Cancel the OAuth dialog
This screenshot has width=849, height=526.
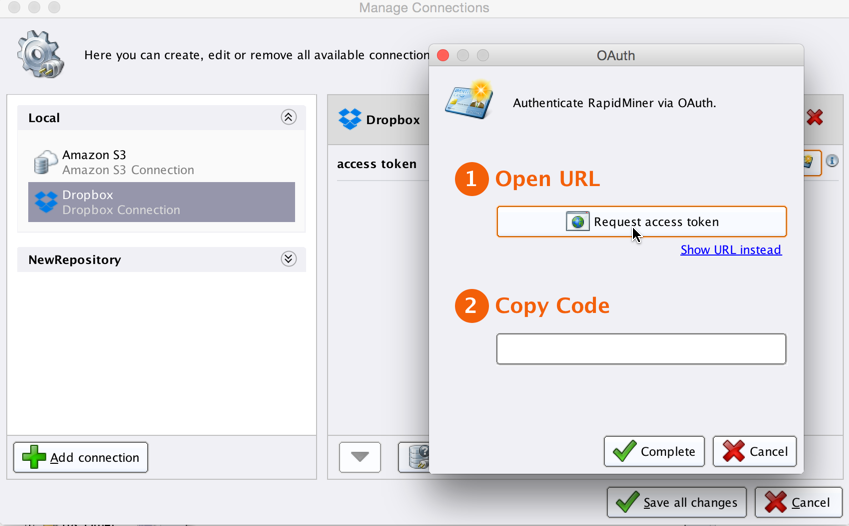(x=754, y=452)
